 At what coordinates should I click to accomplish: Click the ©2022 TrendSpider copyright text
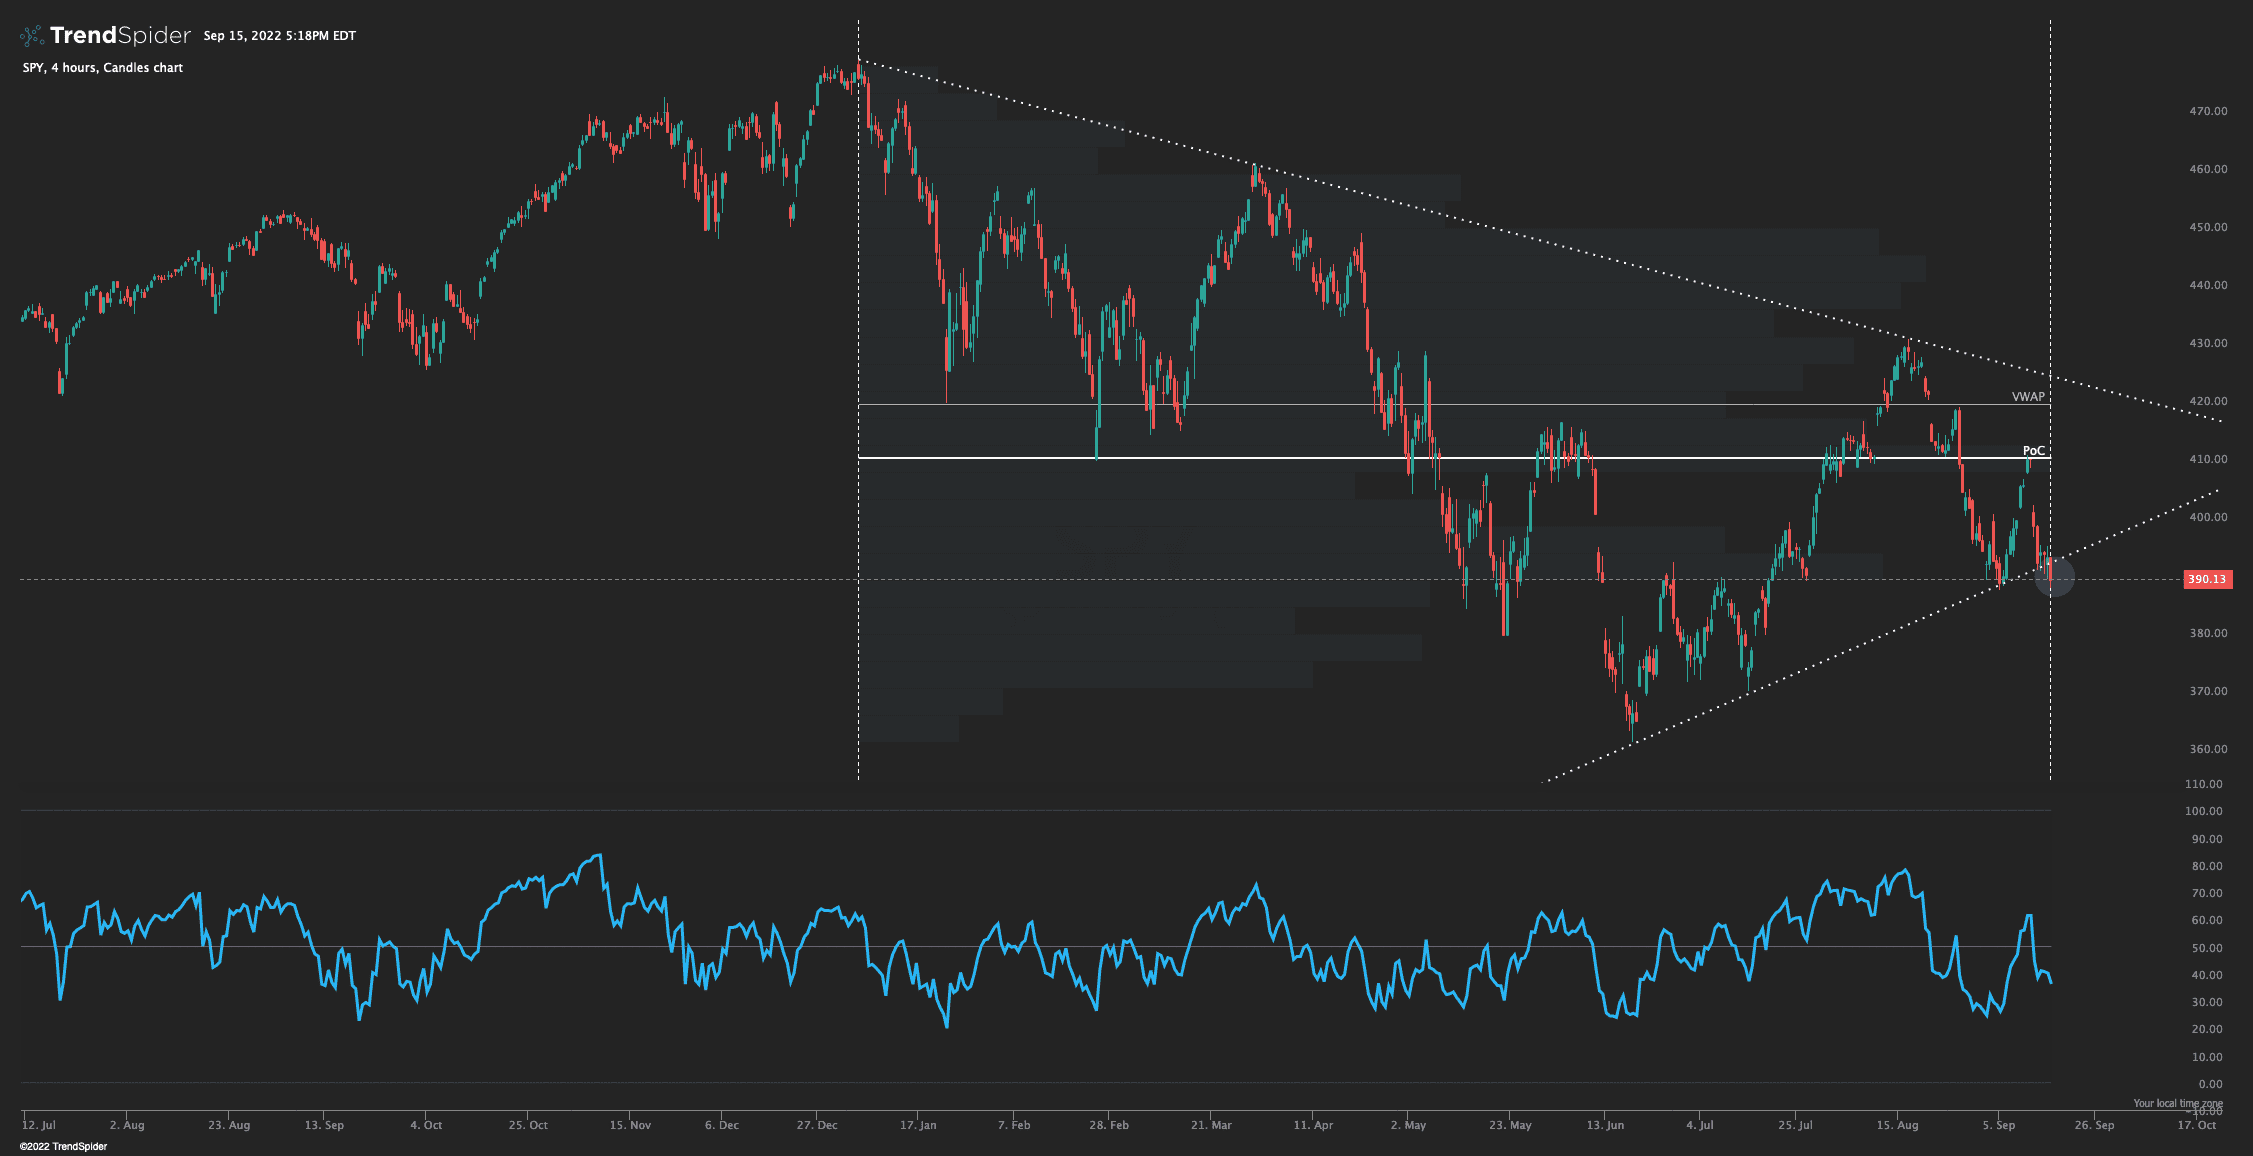click(63, 1146)
